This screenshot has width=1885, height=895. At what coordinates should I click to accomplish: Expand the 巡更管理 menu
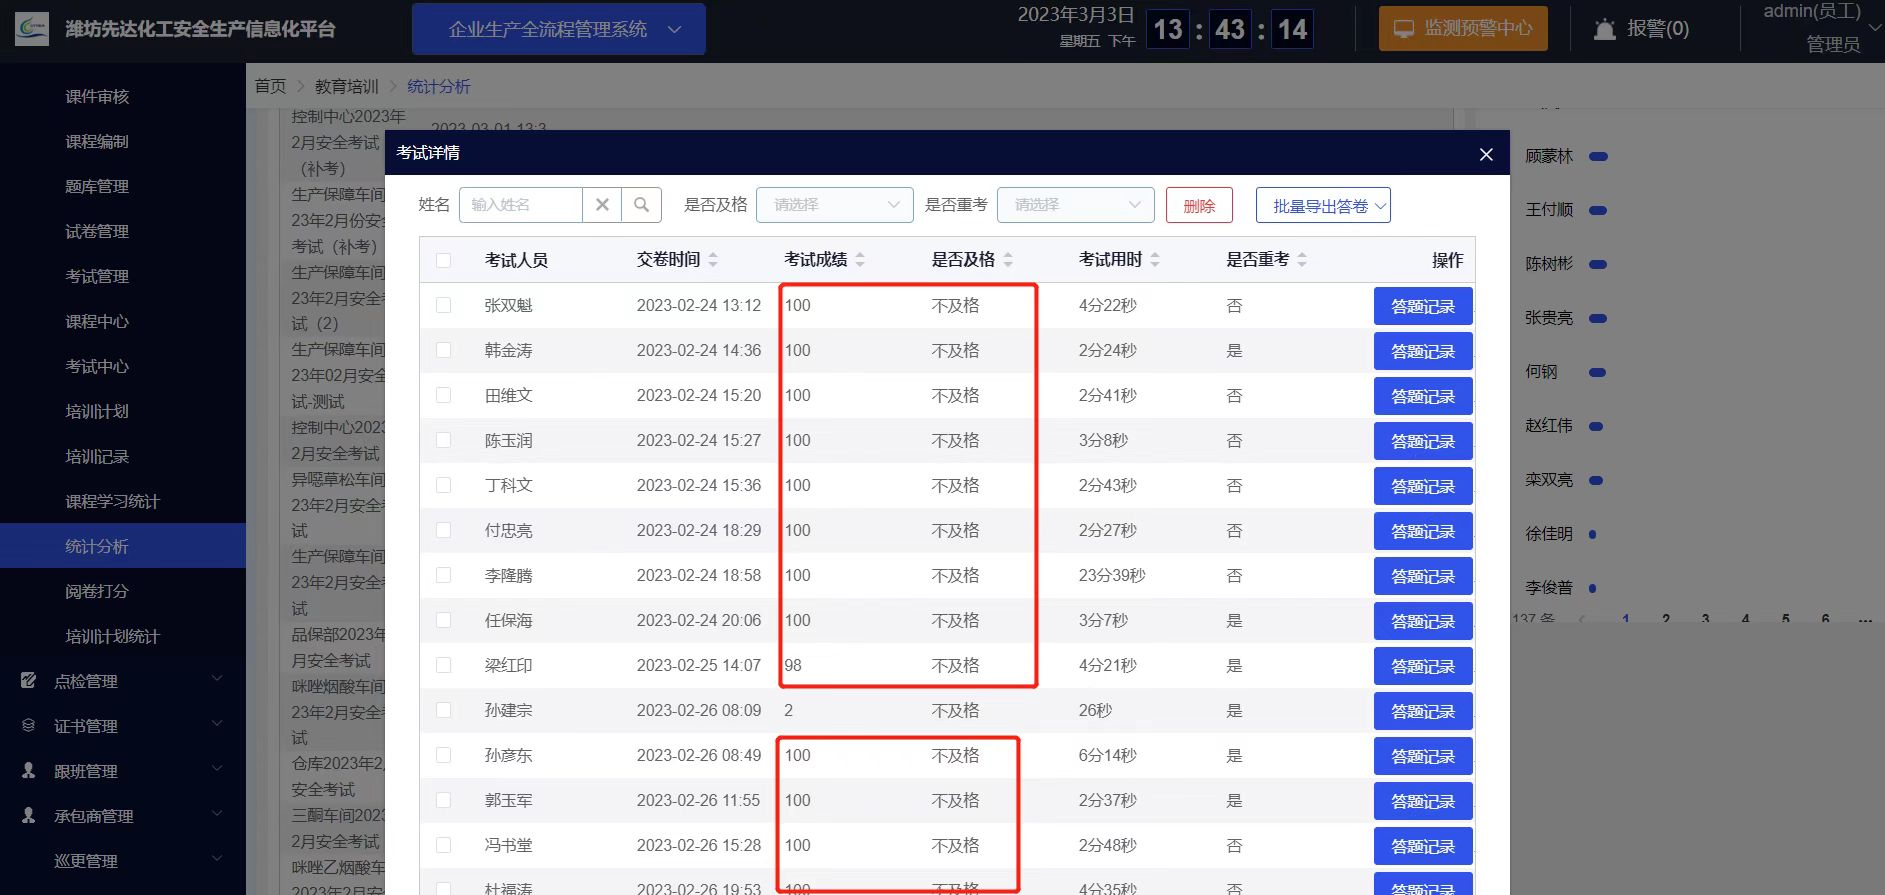click(x=217, y=860)
